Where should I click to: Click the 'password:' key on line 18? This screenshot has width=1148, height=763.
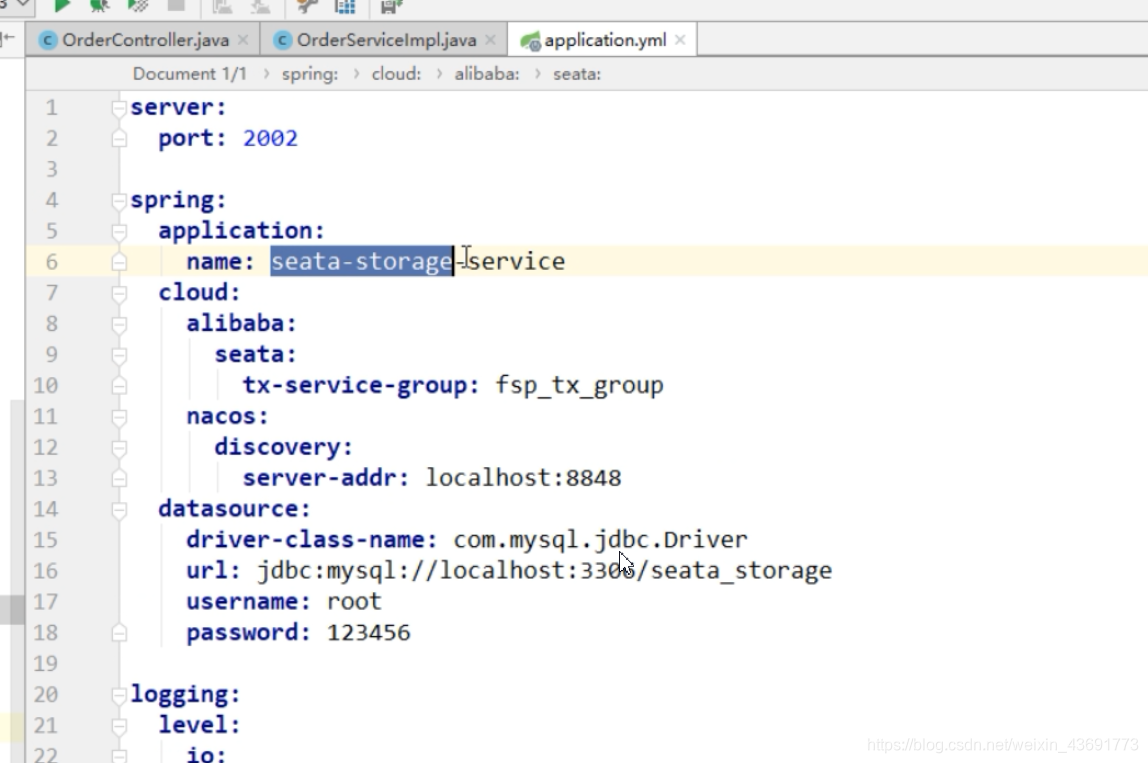(x=248, y=633)
